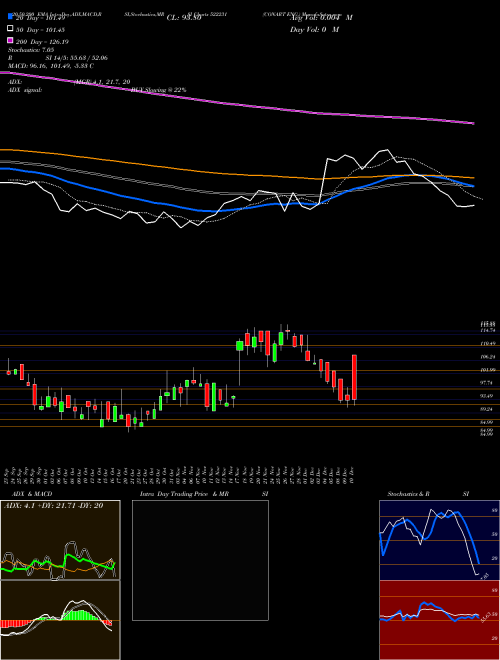
Task: Click the 'BUY Slowing @ 22%' signal text
Action: pyautogui.click(x=159, y=90)
